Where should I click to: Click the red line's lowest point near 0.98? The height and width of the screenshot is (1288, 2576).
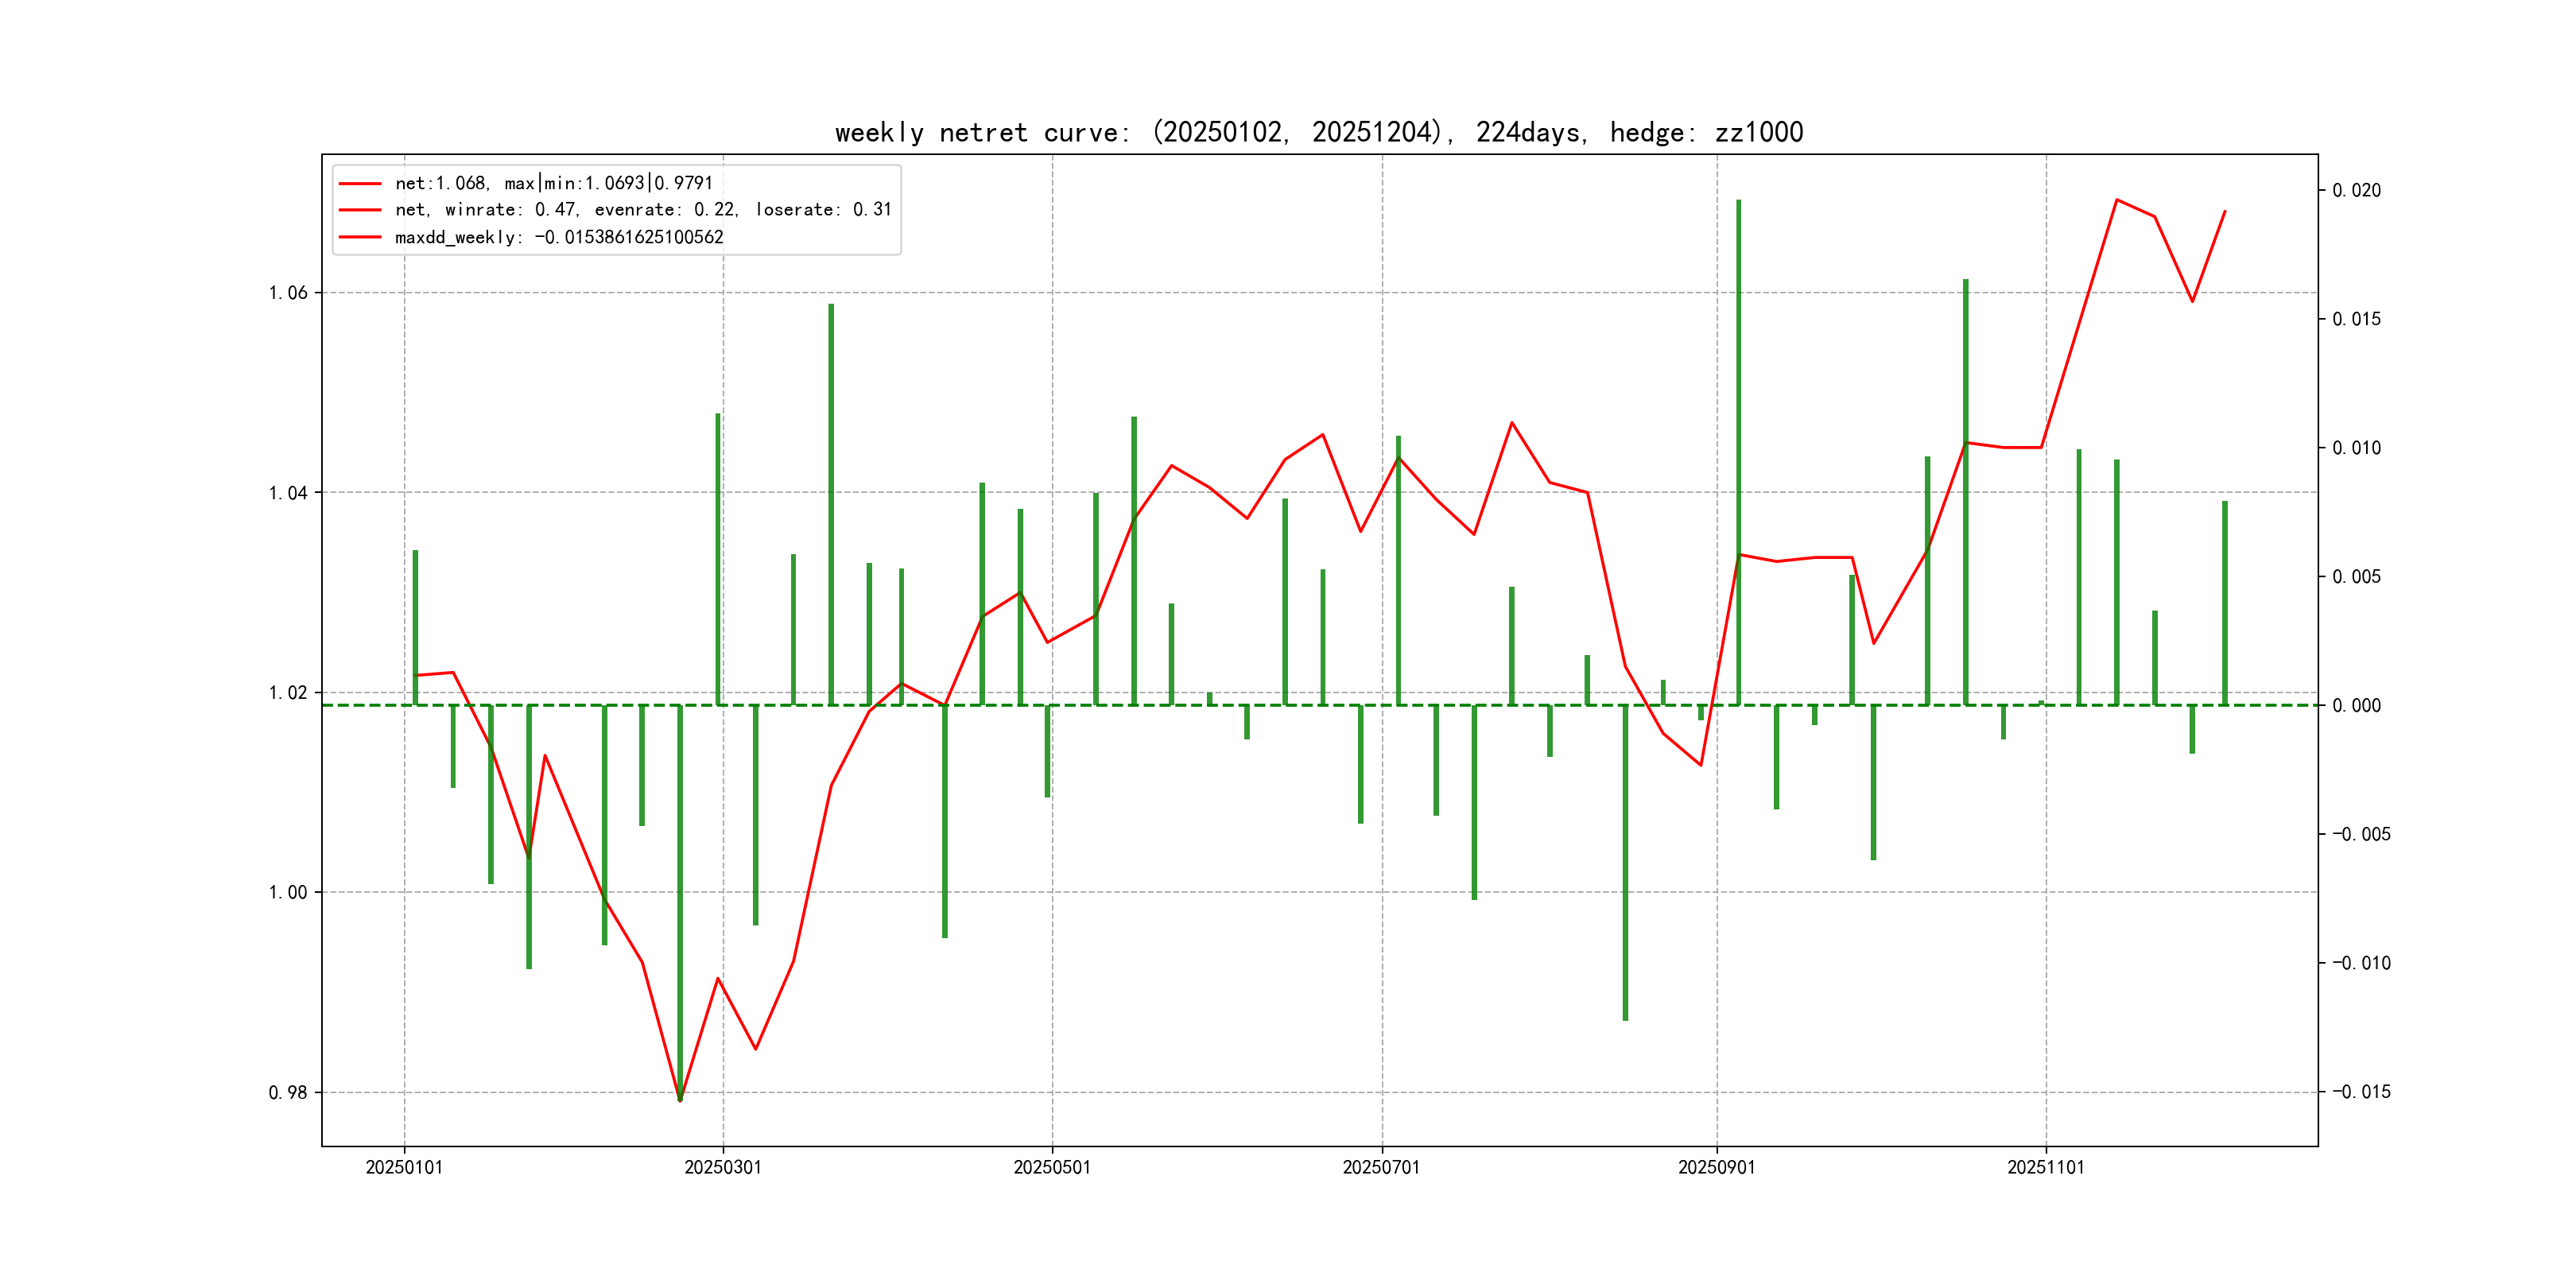pos(680,1100)
